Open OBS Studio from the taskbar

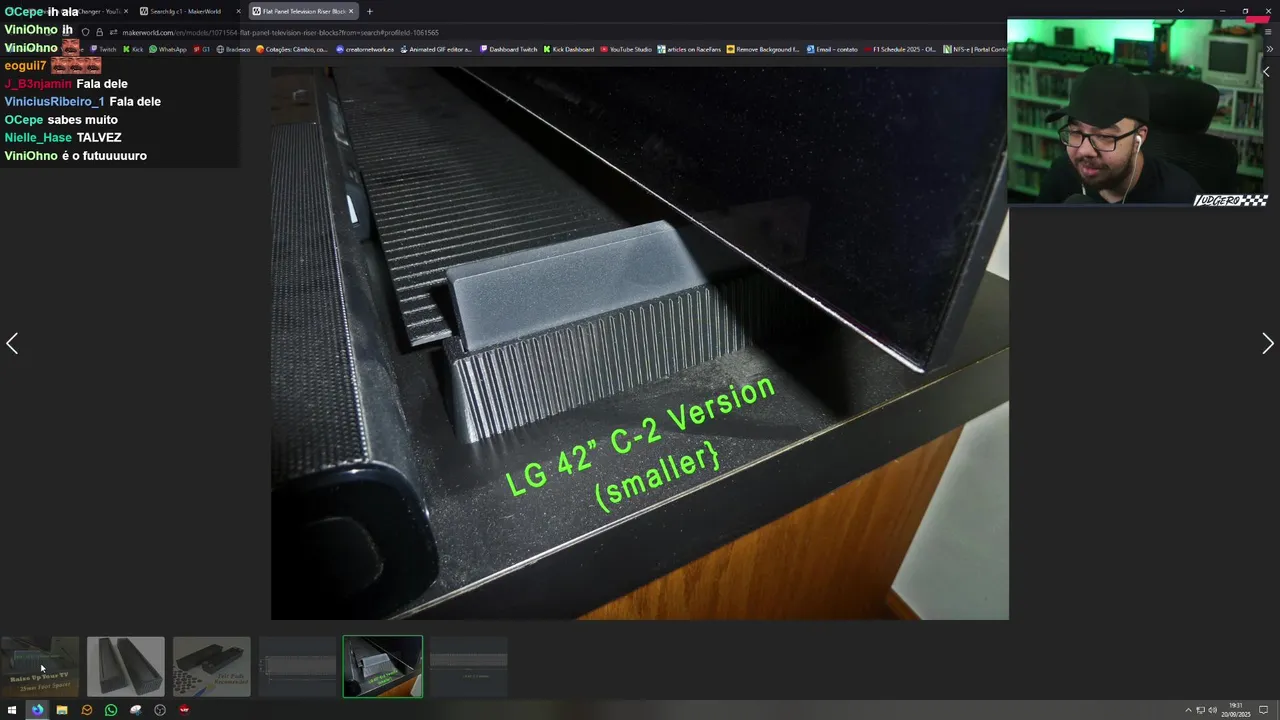(x=160, y=710)
